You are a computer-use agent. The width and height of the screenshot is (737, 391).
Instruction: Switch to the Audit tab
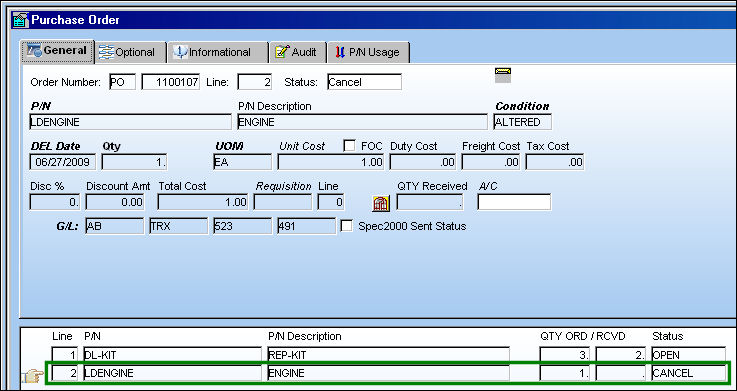[x=298, y=52]
